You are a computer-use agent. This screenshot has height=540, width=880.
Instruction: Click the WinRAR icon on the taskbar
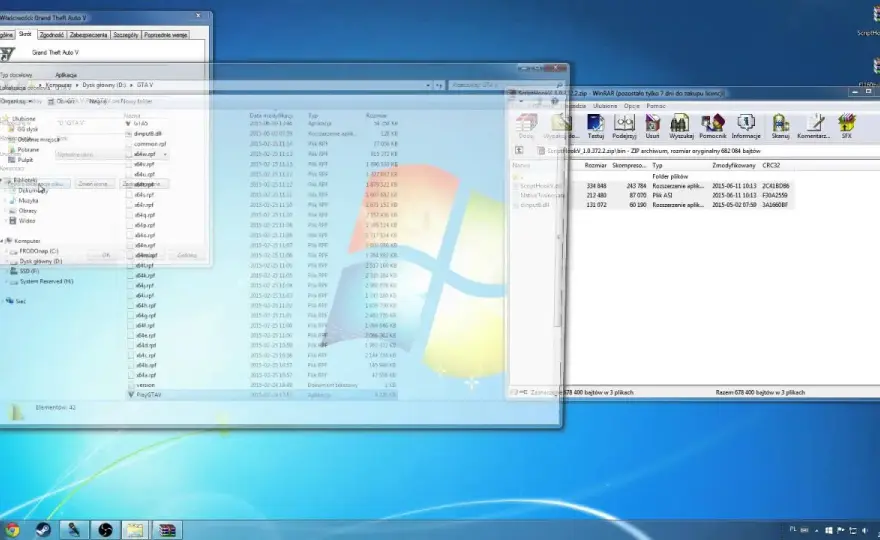[167, 529]
